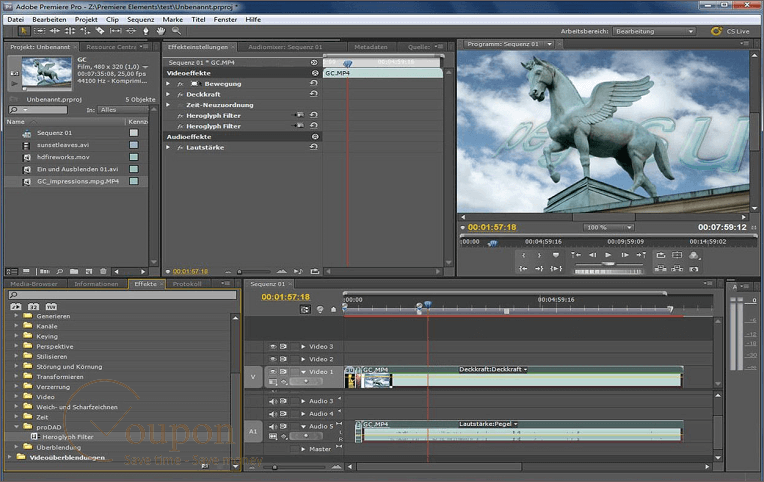Step back one frame in Program monitor
This screenshot has width=764, height=482.
point(592,255)
